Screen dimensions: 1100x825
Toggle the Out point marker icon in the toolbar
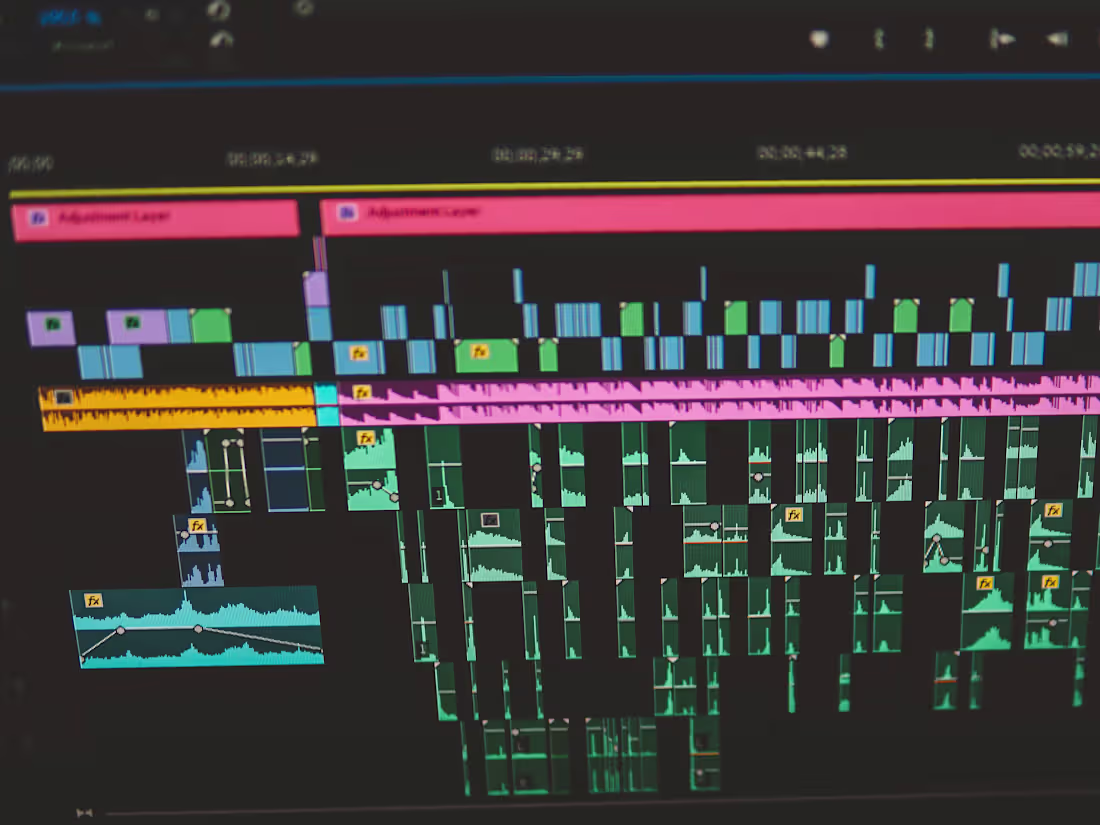click(930, 38)
